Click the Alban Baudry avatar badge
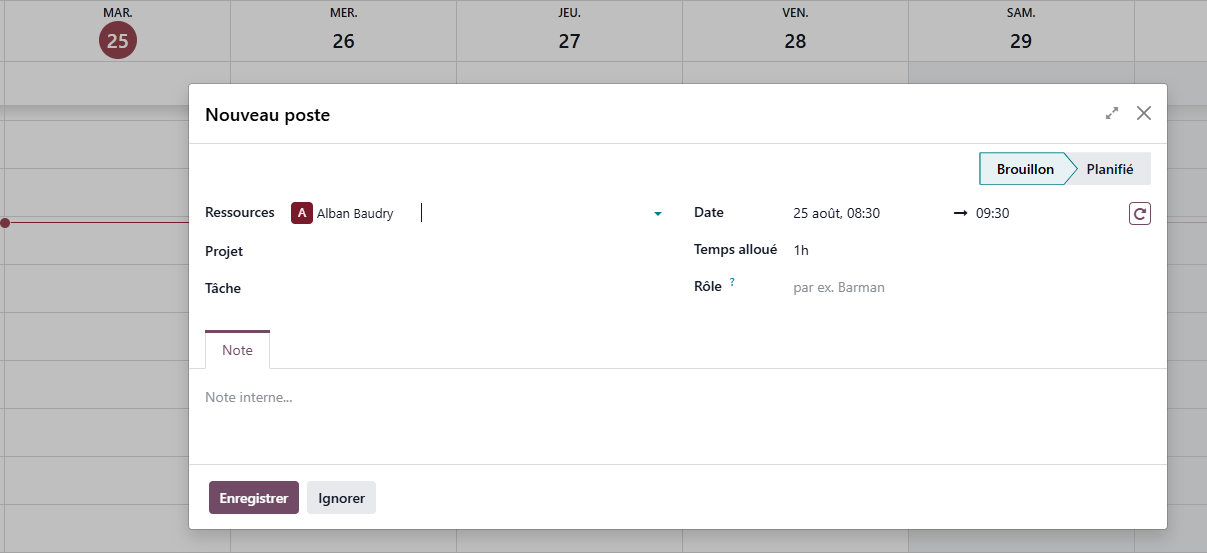 click(301, 213)
